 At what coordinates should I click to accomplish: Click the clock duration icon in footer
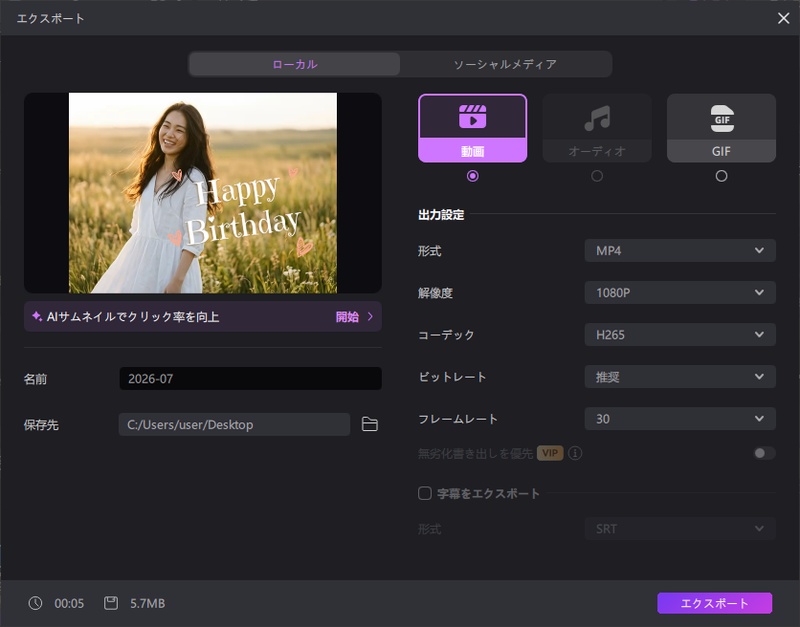click(35, 603)
